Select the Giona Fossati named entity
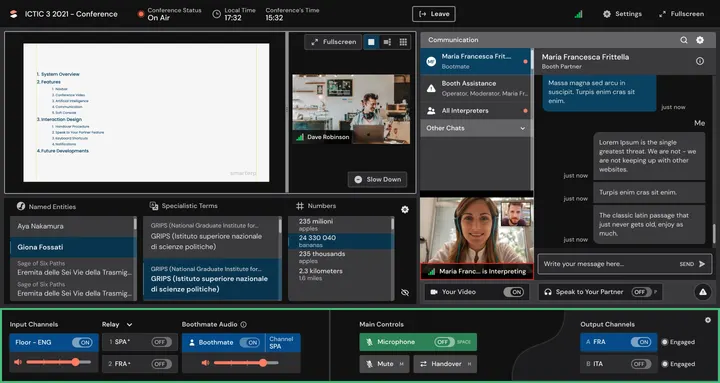The image size is (720, 383). click(72, 247)
